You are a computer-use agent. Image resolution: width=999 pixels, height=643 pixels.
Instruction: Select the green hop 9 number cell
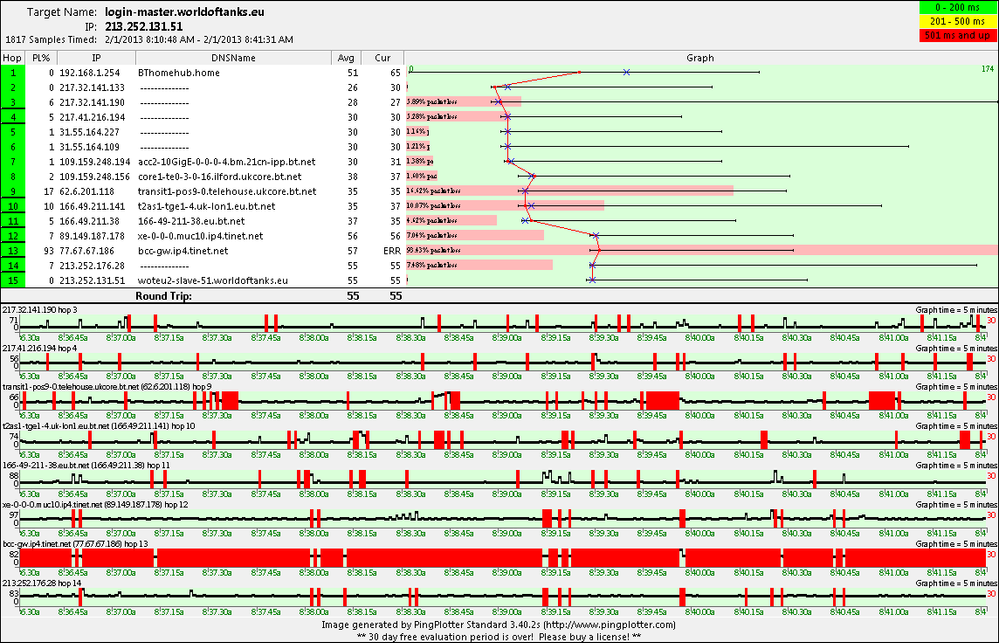[13, 191]
